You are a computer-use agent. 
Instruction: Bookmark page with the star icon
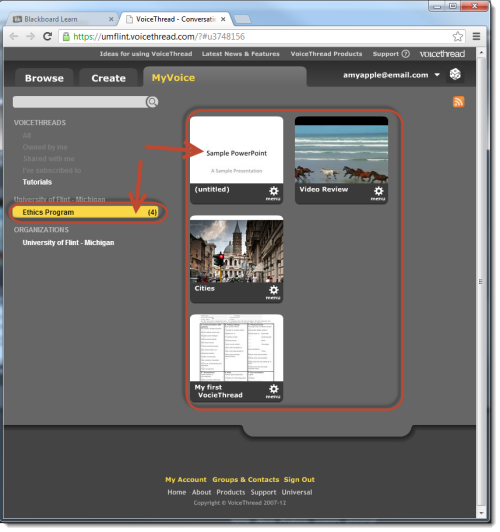458,36
